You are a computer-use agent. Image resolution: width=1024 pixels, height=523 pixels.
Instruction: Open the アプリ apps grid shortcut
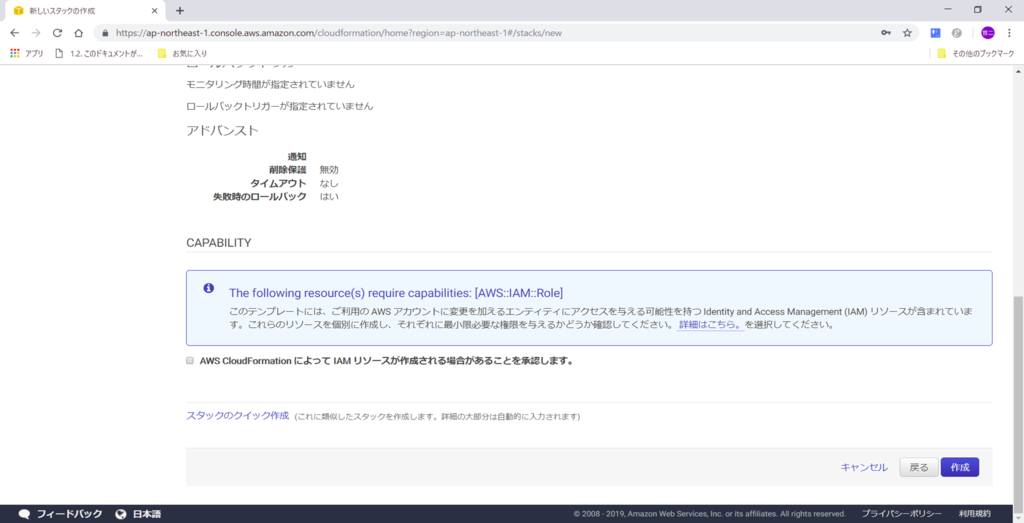pos(27,54)
